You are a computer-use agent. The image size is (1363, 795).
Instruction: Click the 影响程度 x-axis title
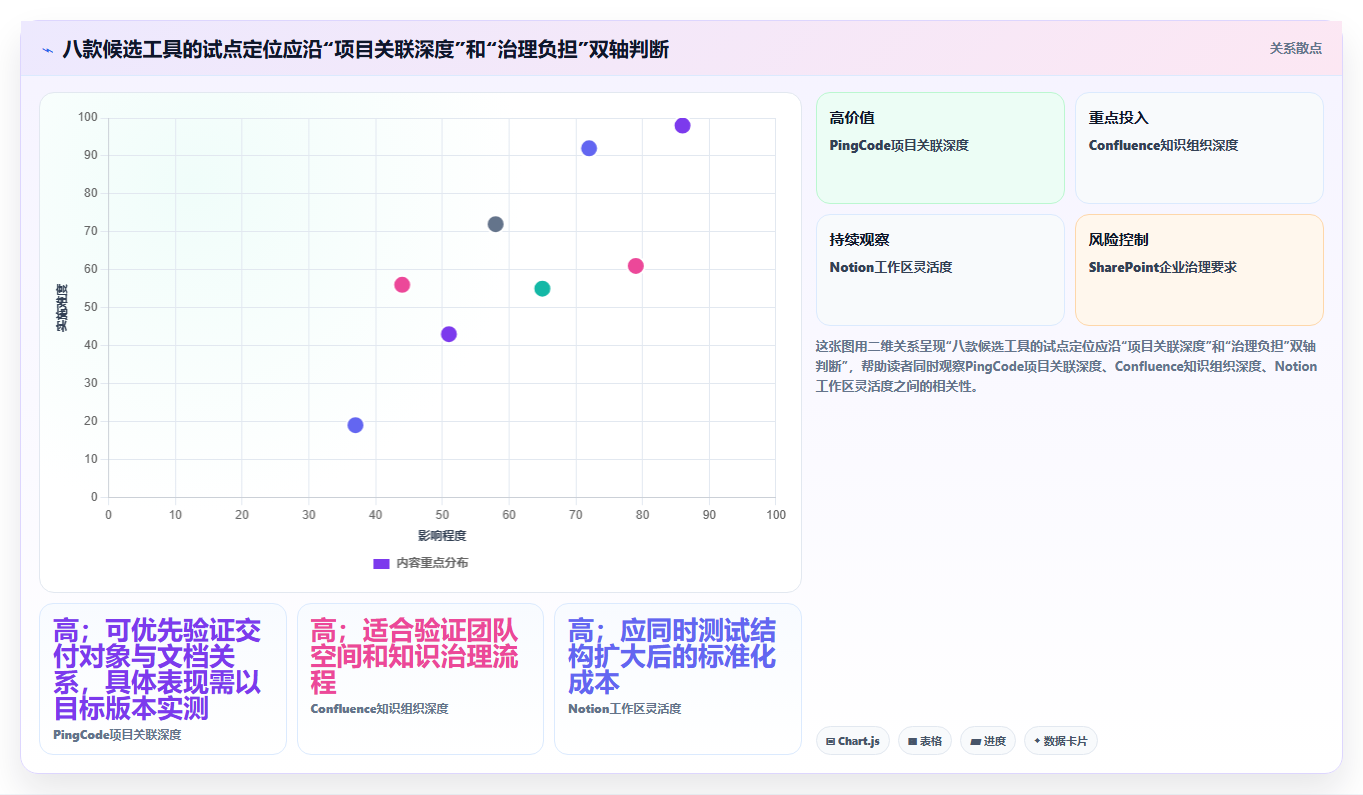tap(442, 536)
